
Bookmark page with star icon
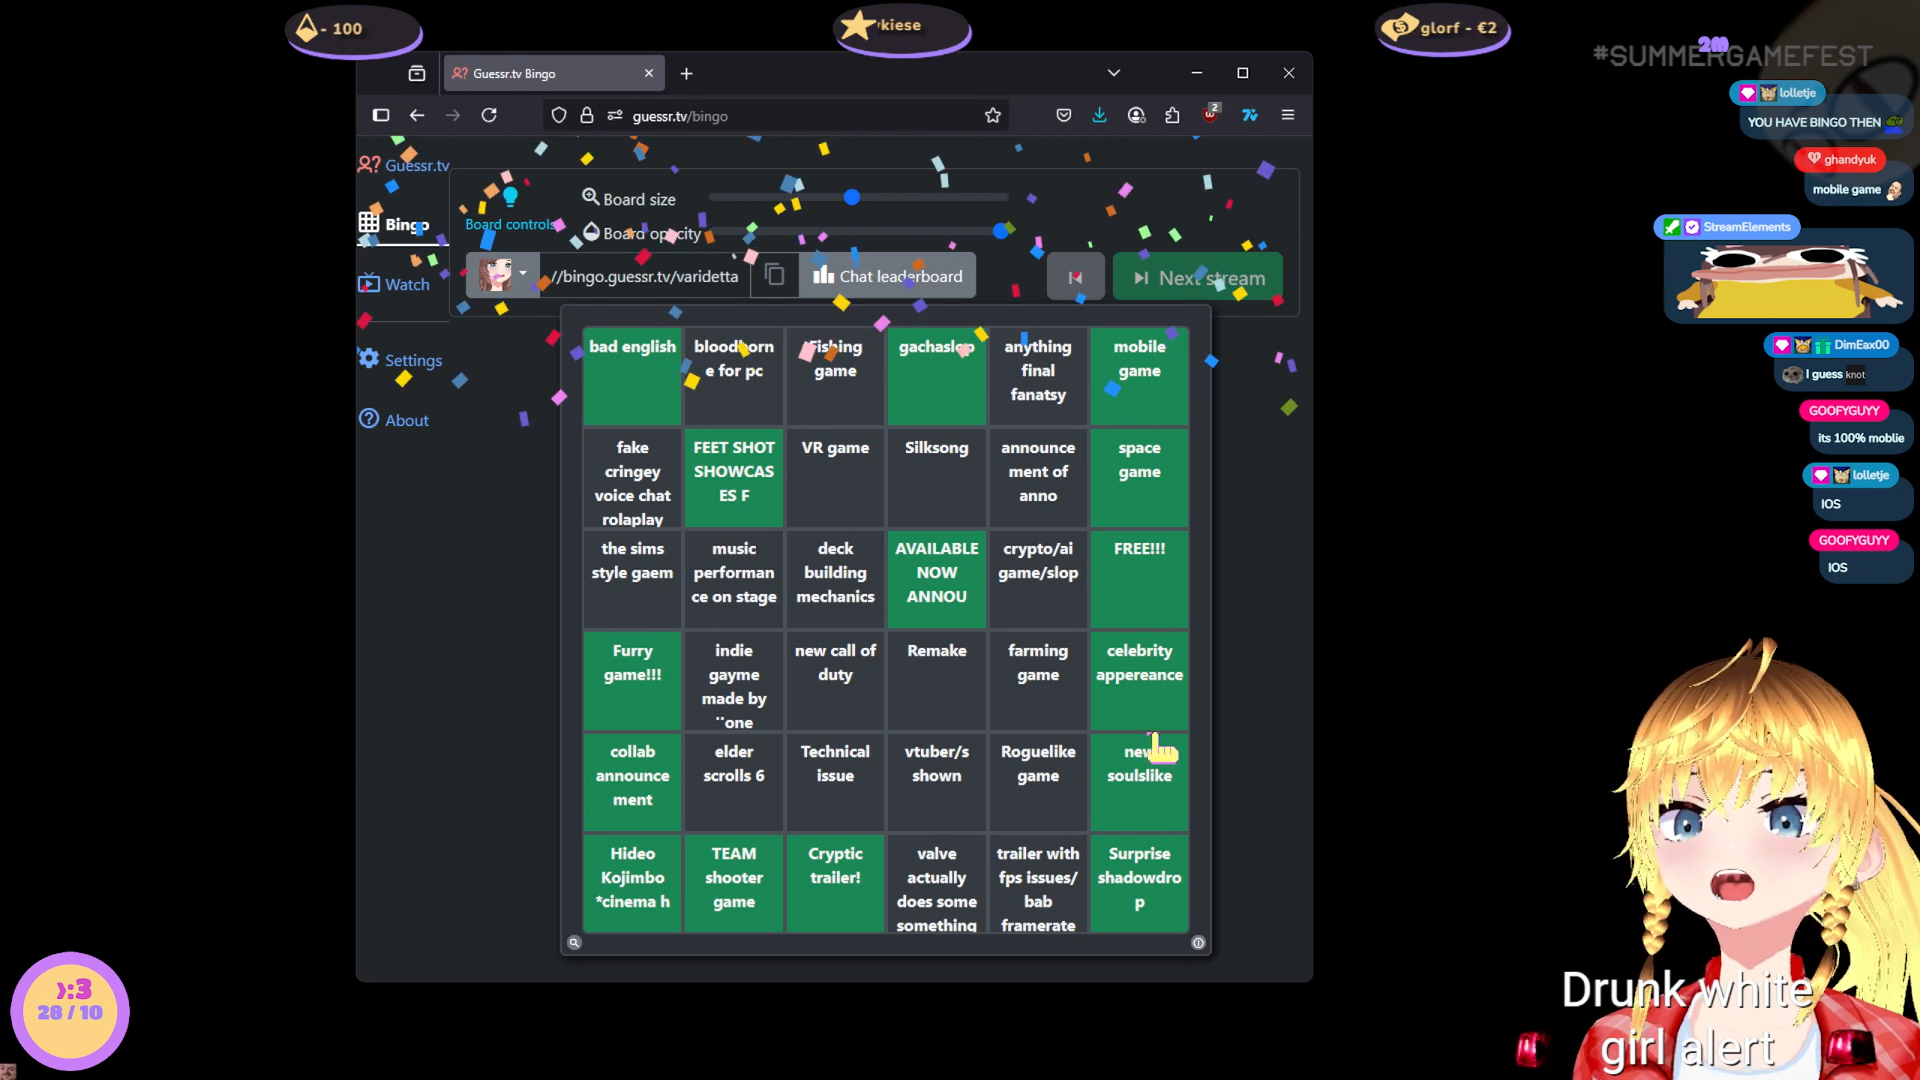[x=992, y=115]
